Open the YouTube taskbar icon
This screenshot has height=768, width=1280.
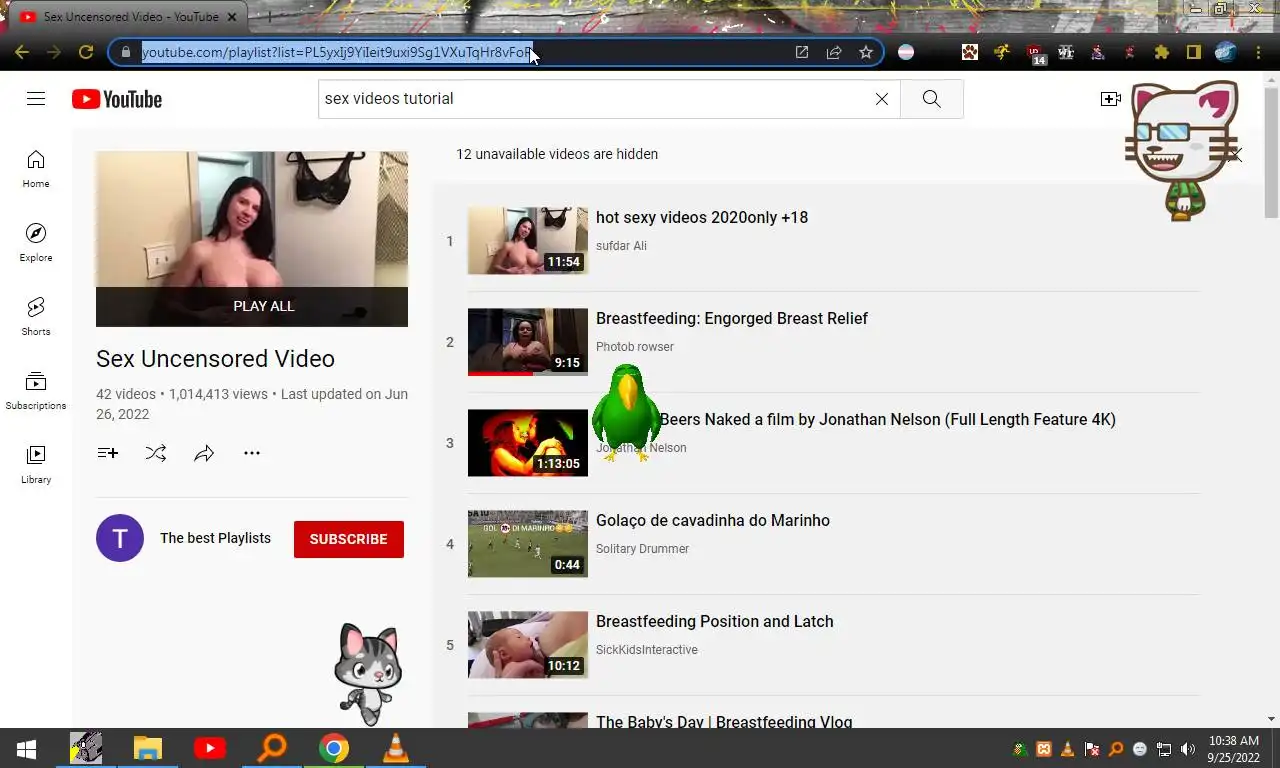point(210,748)
